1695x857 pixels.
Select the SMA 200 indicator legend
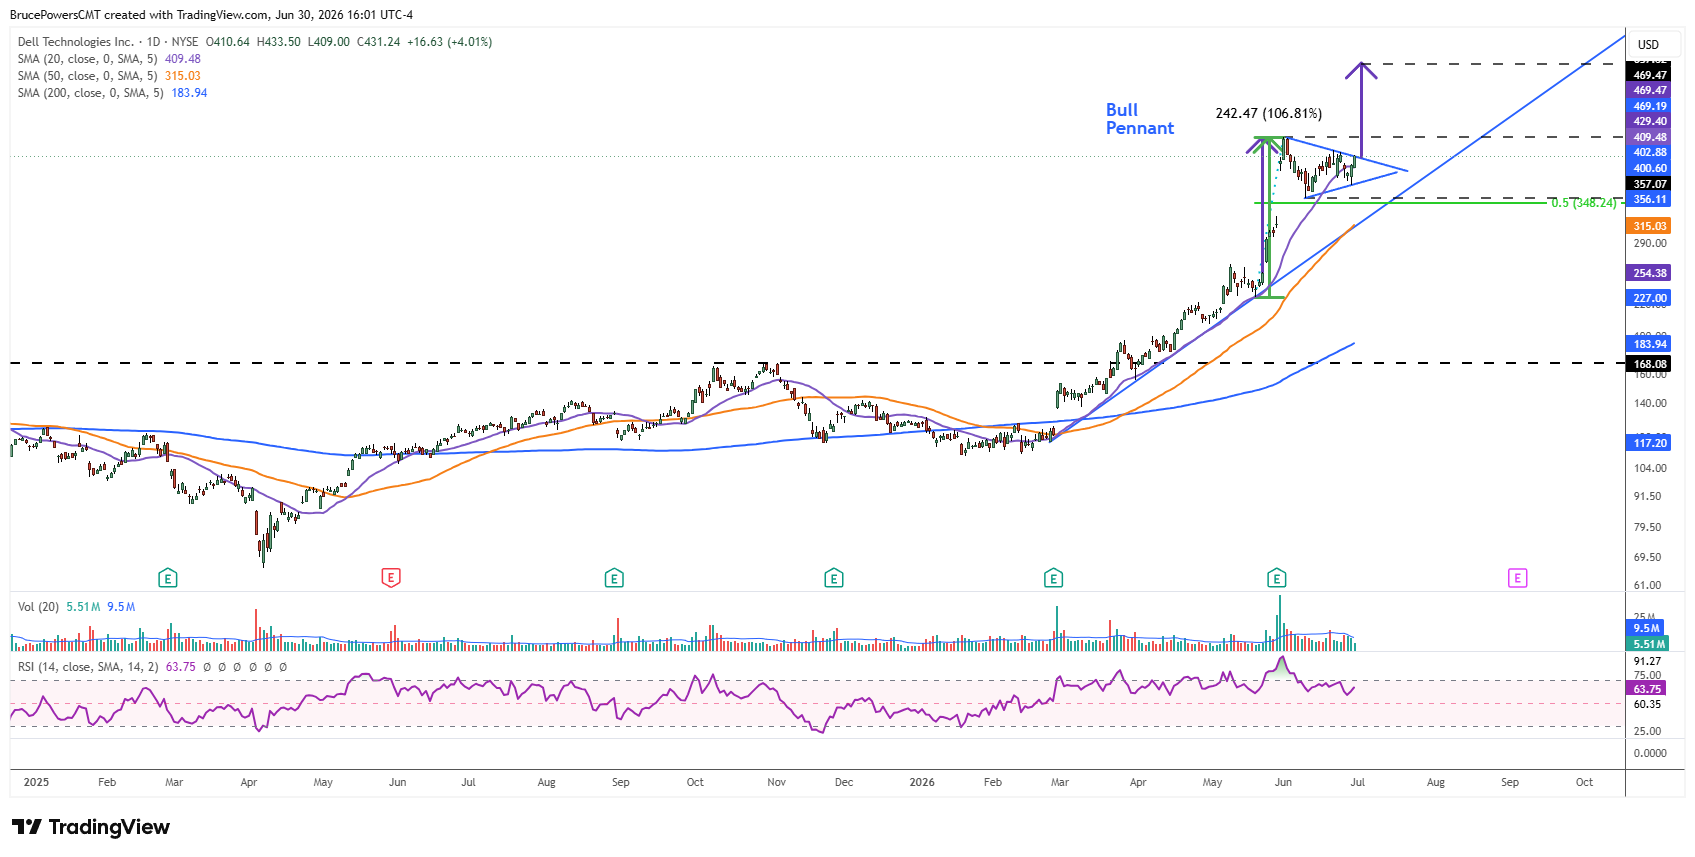tap(112, 93)
